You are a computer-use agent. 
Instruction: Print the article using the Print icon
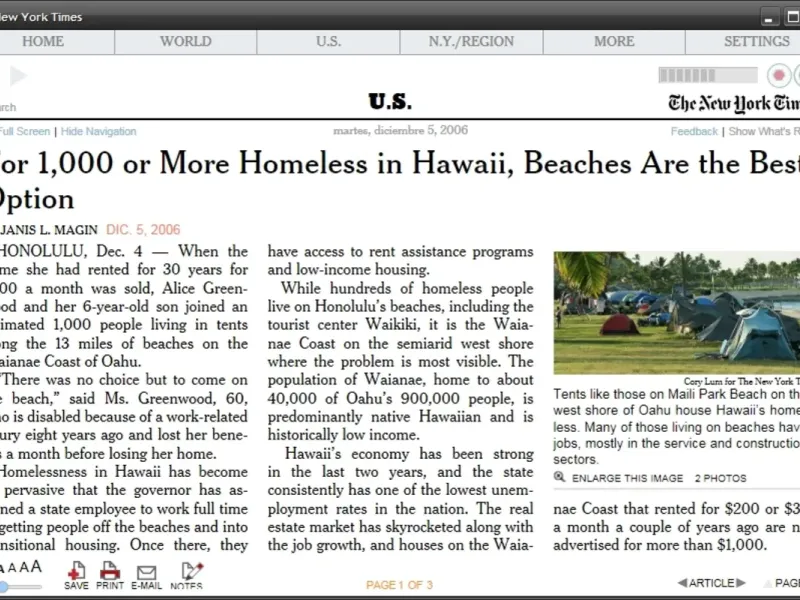click(x=110, y=571)
